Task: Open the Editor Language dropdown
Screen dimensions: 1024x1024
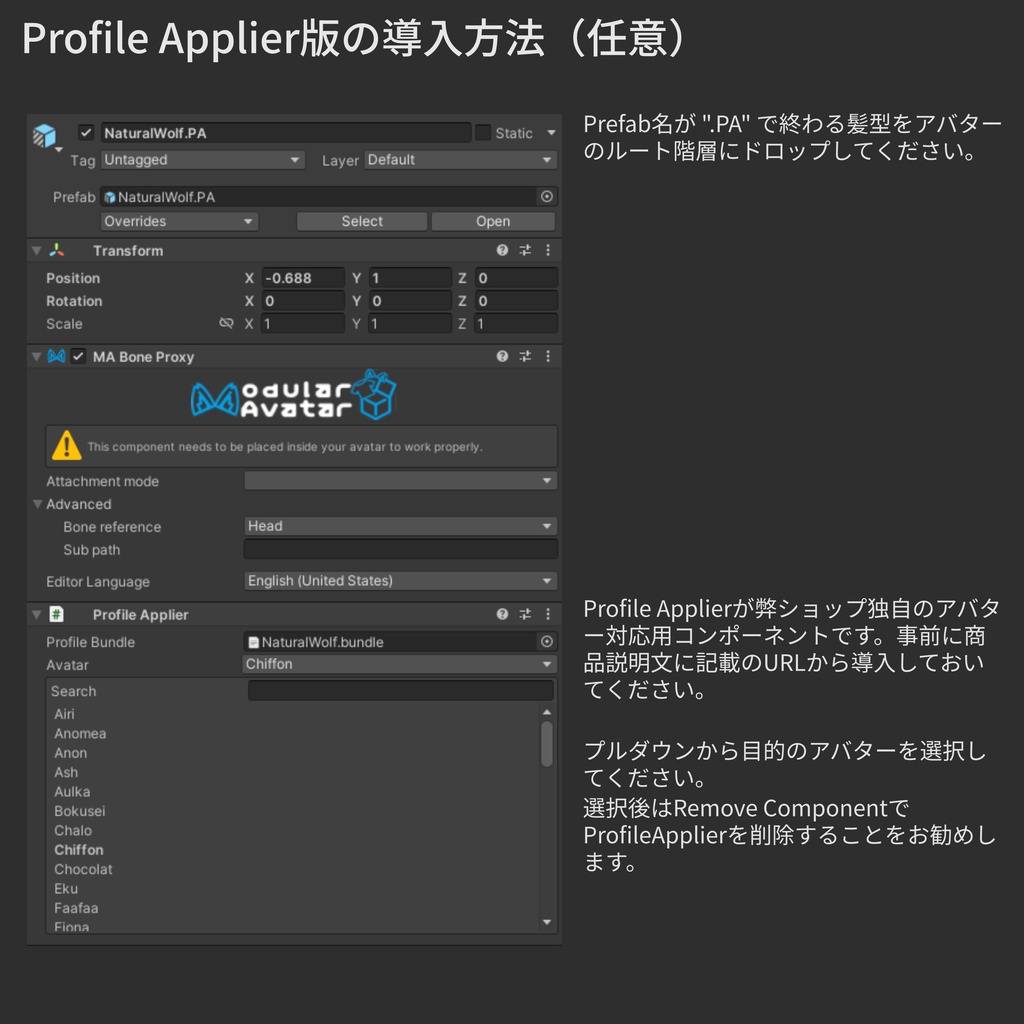Action: point(400,581)
